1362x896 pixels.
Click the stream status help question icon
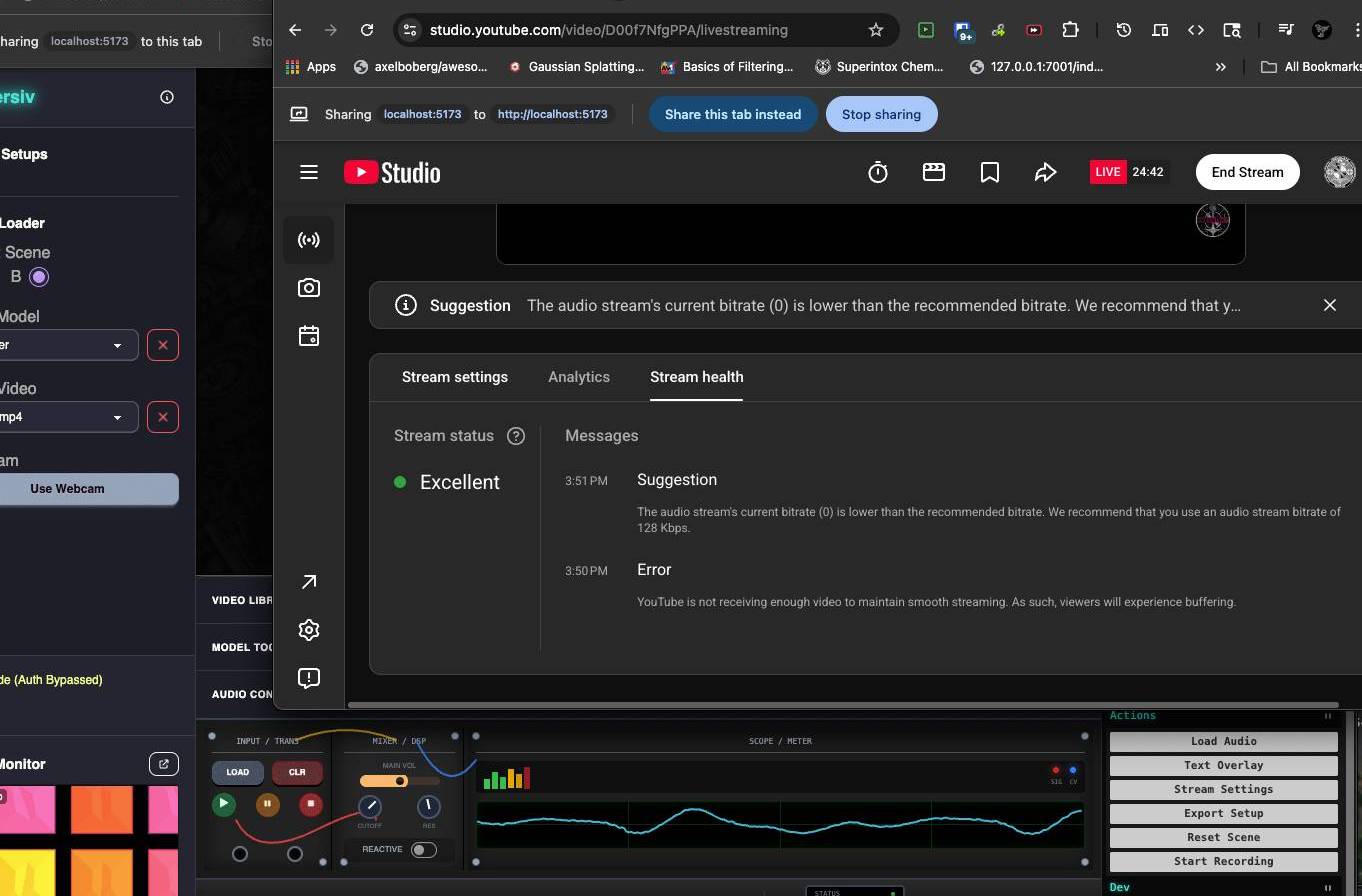[516, 436]
